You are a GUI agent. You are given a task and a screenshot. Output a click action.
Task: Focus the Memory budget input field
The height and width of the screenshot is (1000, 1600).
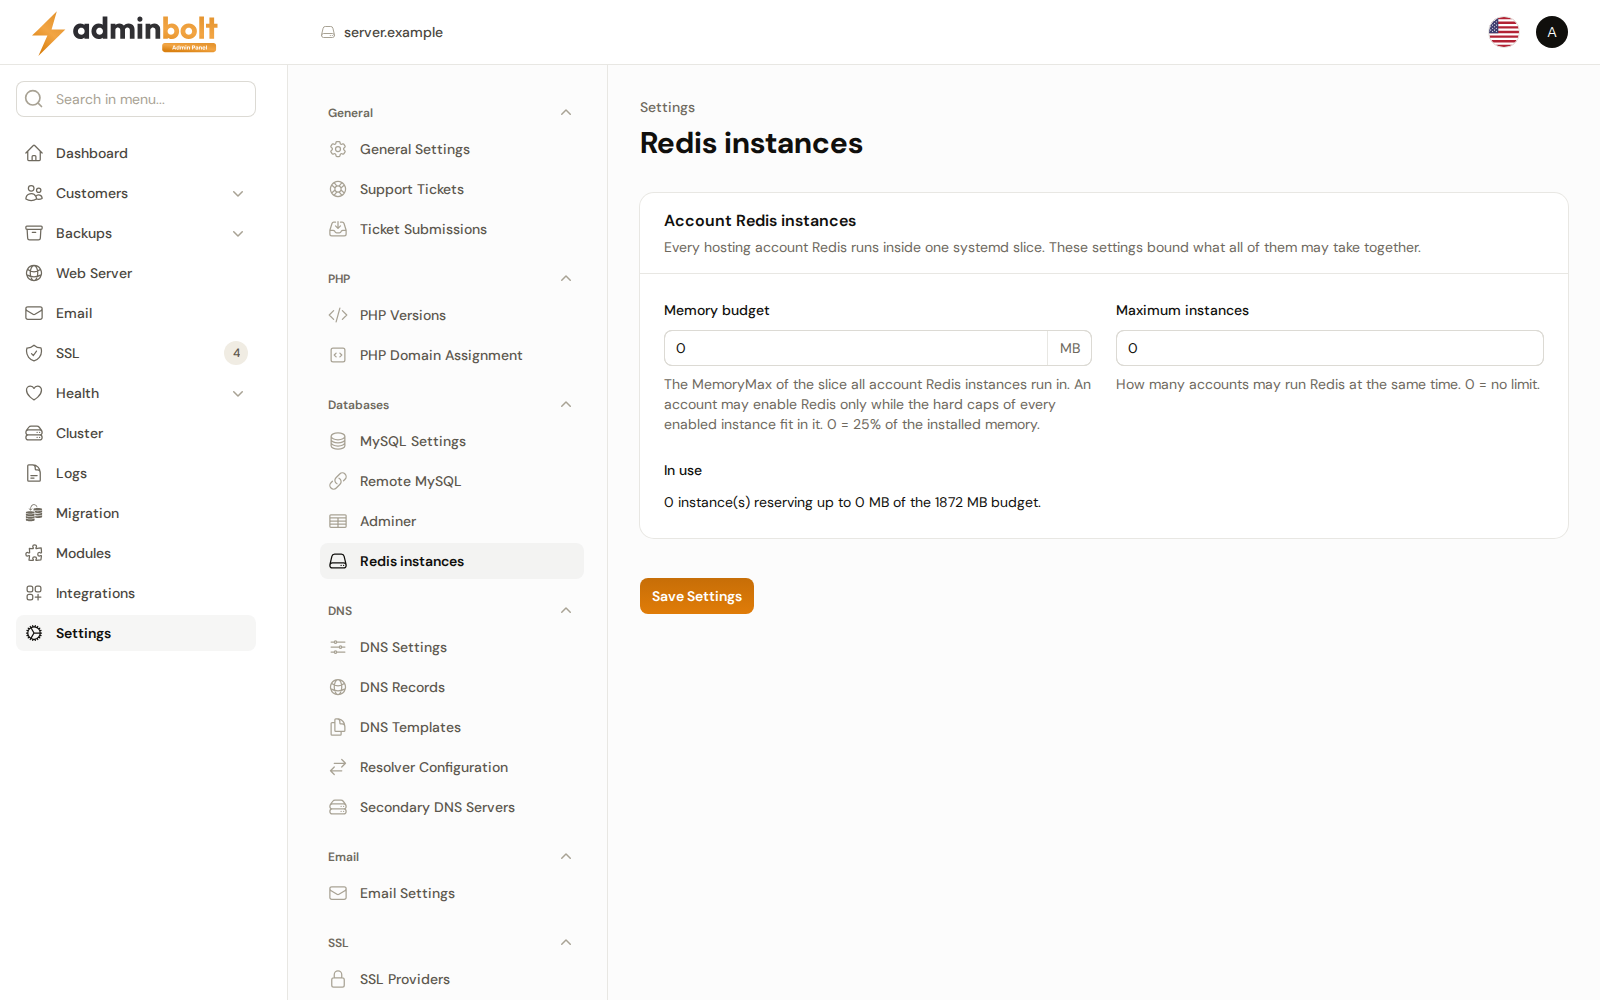click(x=856, y=348)
